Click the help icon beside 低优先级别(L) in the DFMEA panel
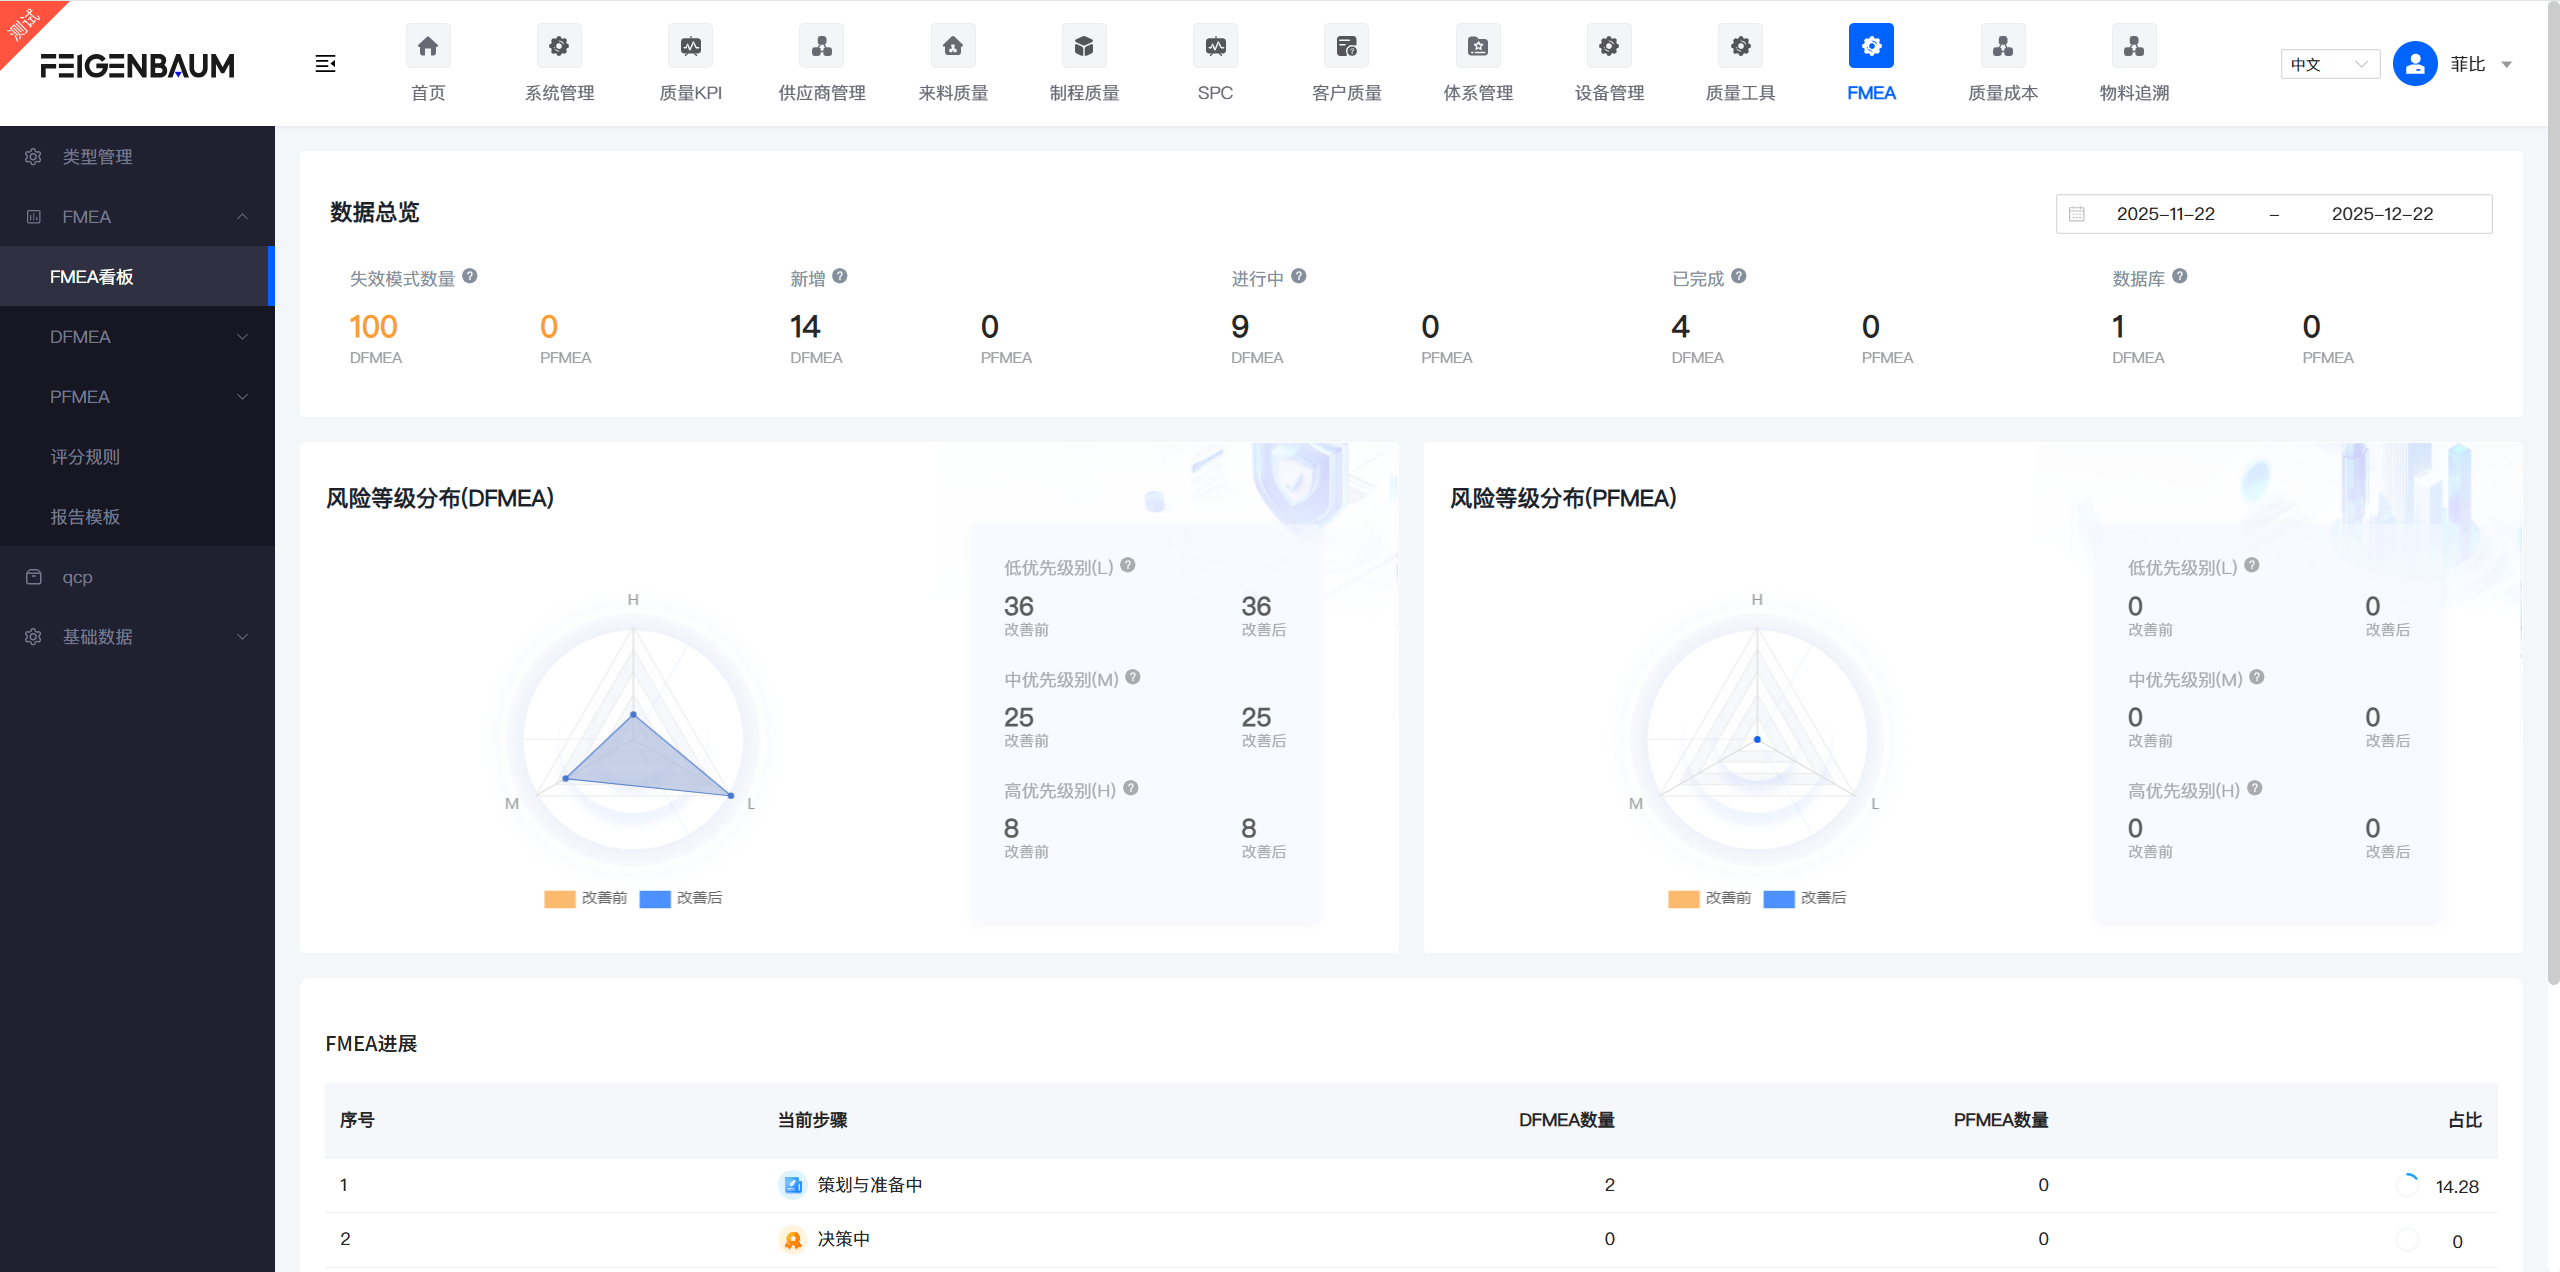This screenshot has height=1272, width=2560. [x=1128, y=565]
